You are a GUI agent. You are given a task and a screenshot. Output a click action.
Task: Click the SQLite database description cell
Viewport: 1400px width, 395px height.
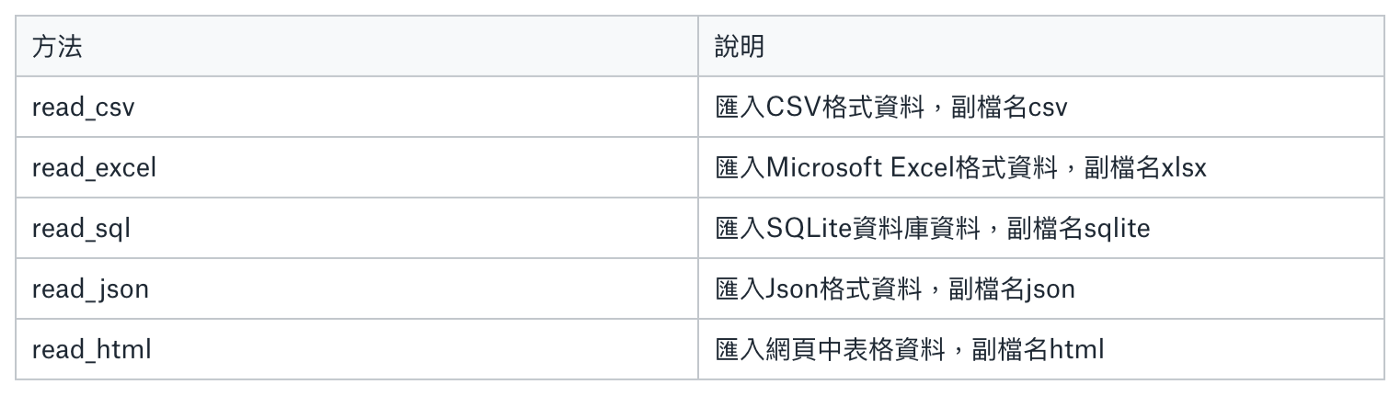(x=1041, y=228)
